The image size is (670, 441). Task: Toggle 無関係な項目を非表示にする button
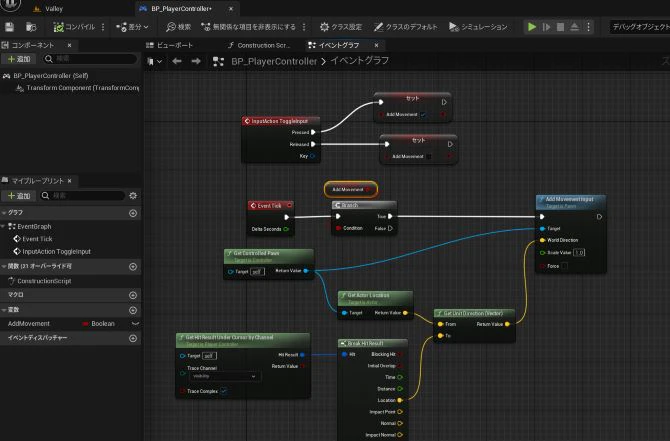pos(248,27)
